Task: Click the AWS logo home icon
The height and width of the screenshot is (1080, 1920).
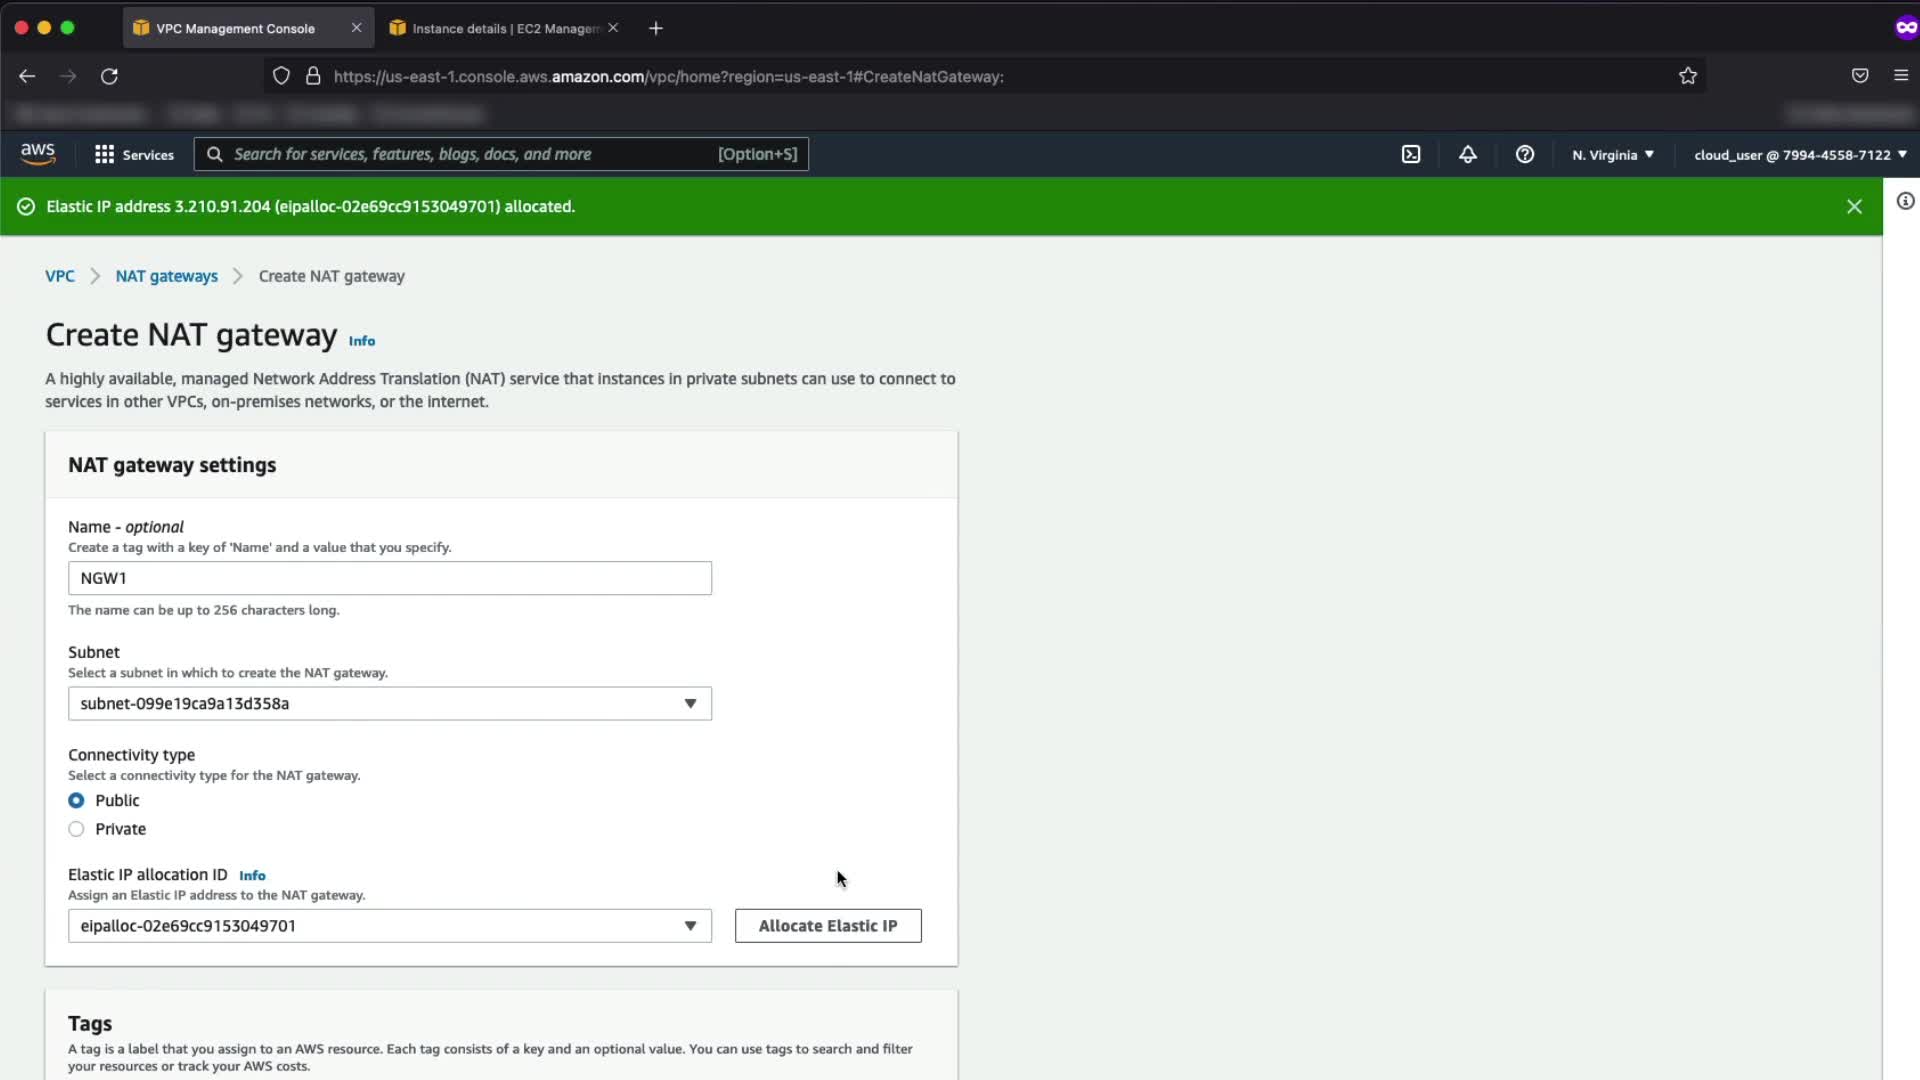Action: click(x=38, y=153)
